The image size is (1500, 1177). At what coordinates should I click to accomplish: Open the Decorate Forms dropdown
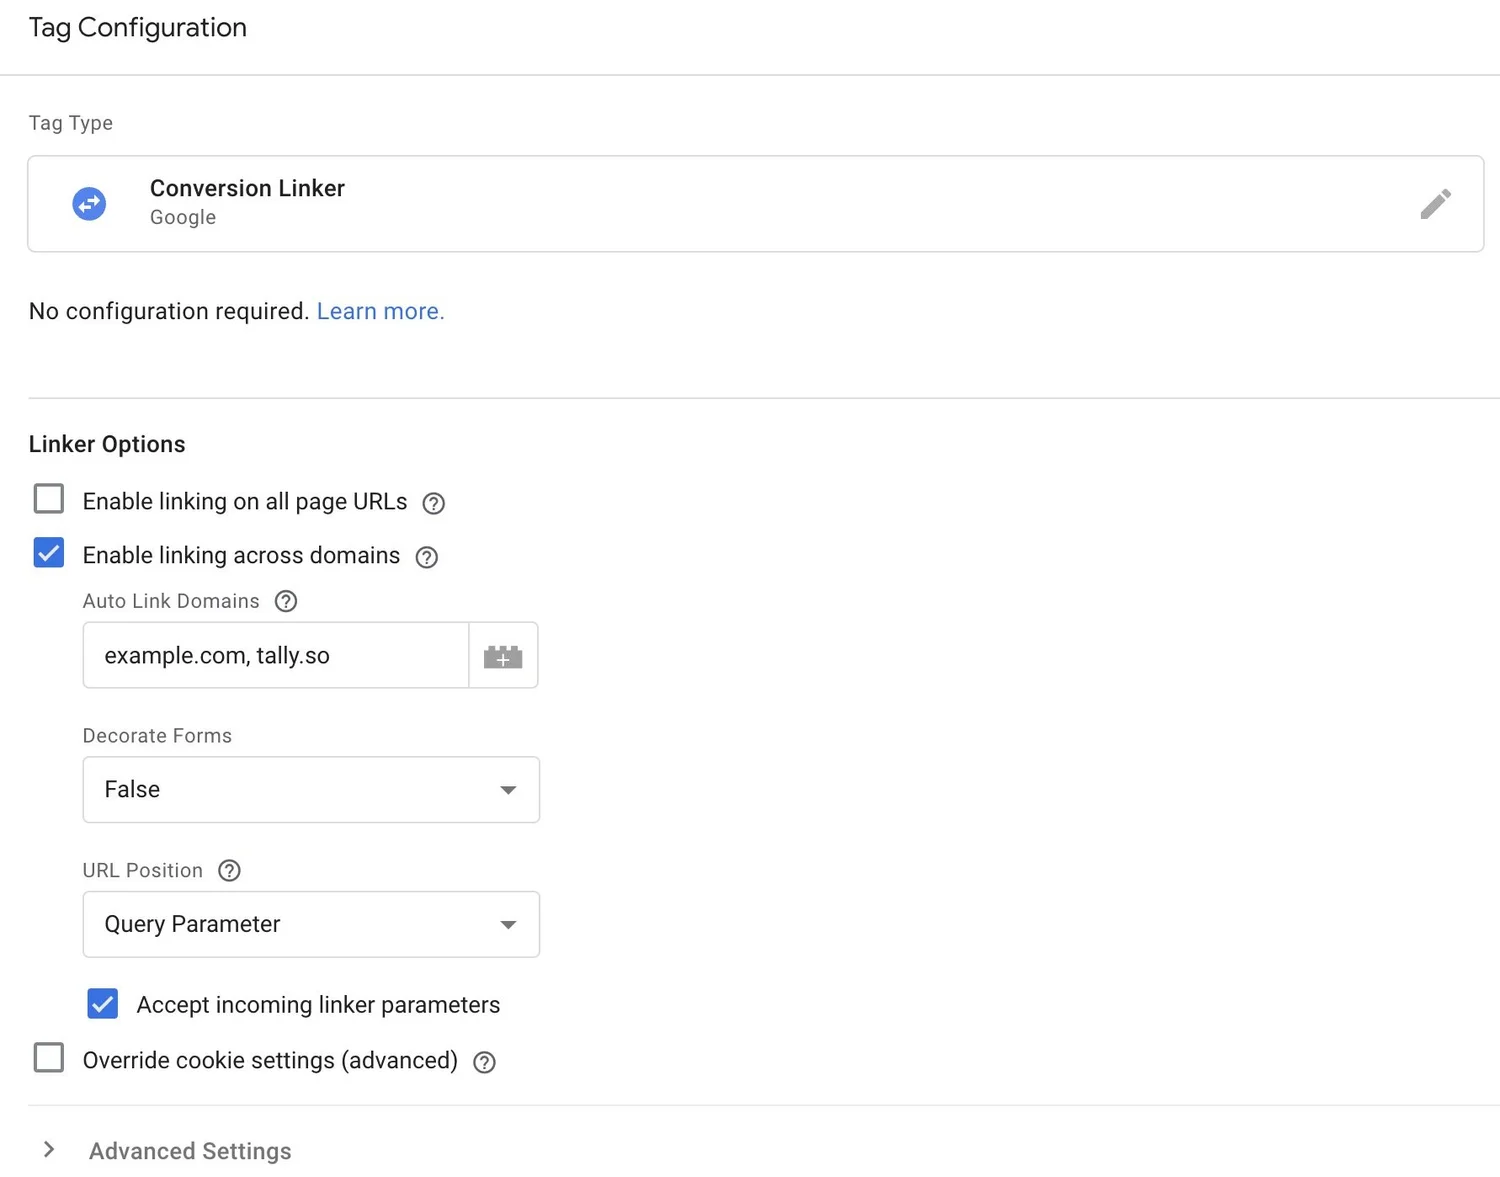[310, 789]
